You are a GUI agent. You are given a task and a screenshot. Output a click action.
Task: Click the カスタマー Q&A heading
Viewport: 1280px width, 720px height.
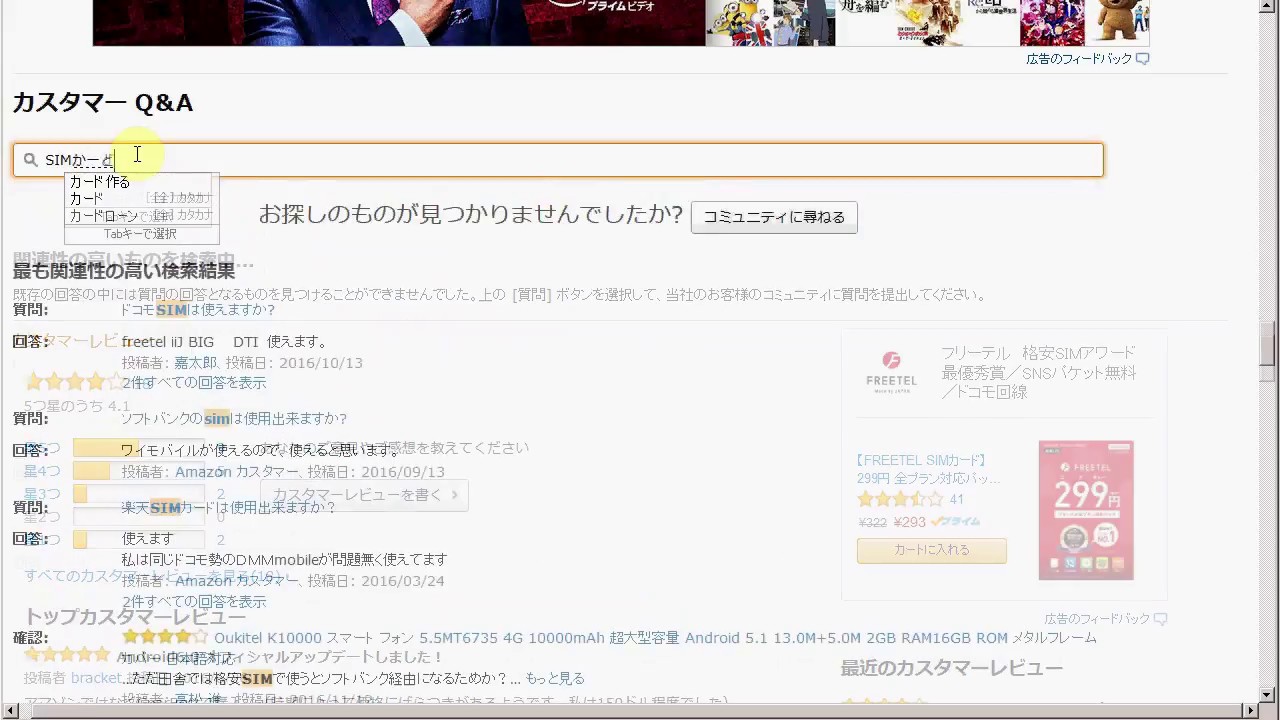(x=103, y=103)
